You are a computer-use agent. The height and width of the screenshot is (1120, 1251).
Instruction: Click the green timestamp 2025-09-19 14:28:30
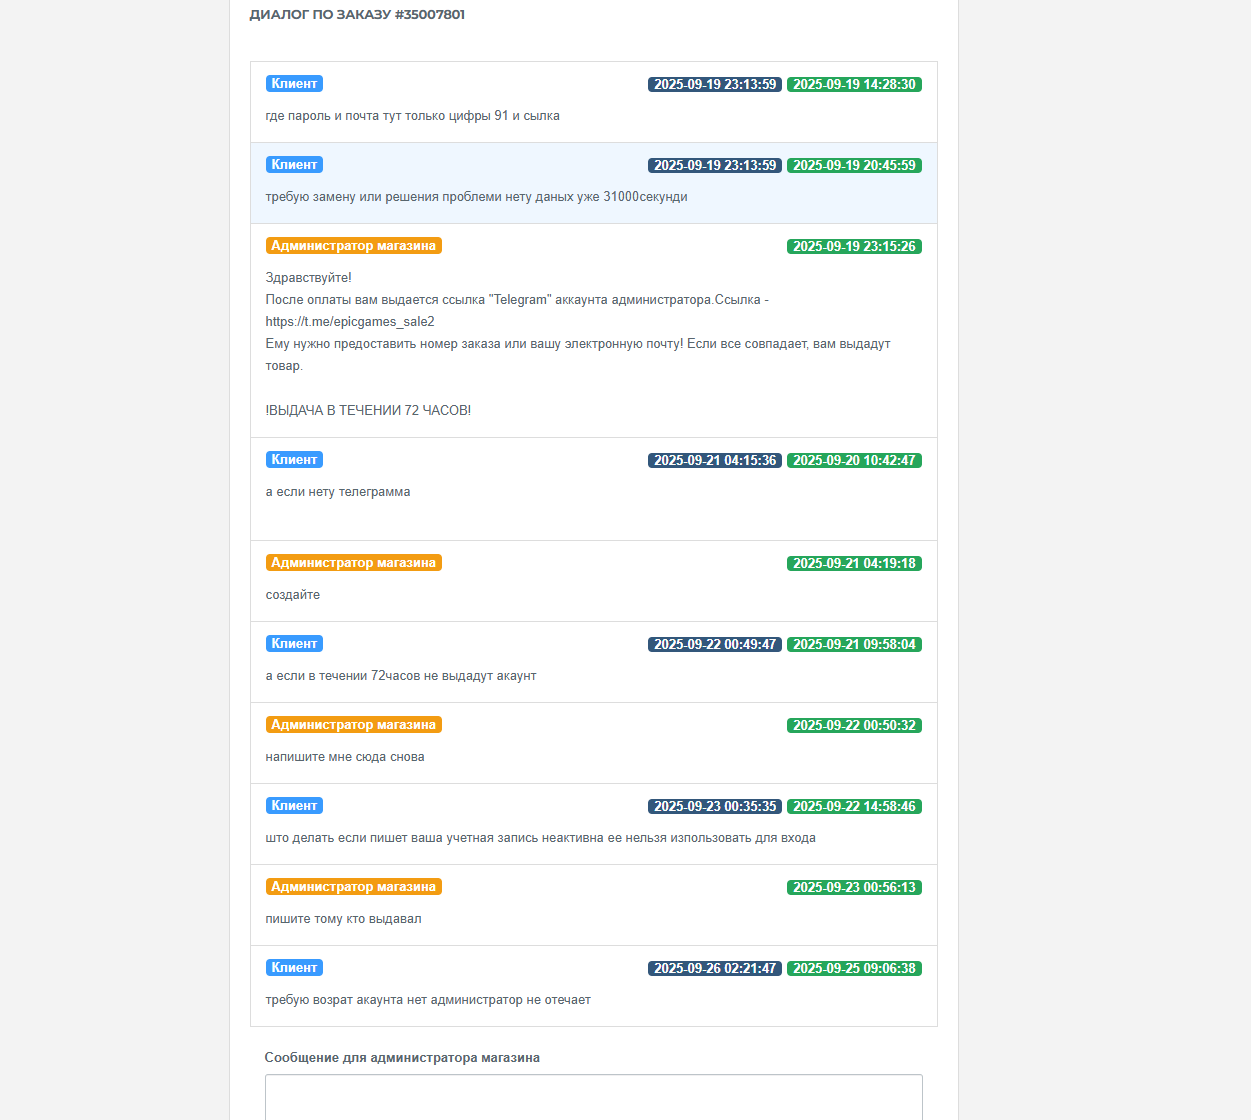854,85
